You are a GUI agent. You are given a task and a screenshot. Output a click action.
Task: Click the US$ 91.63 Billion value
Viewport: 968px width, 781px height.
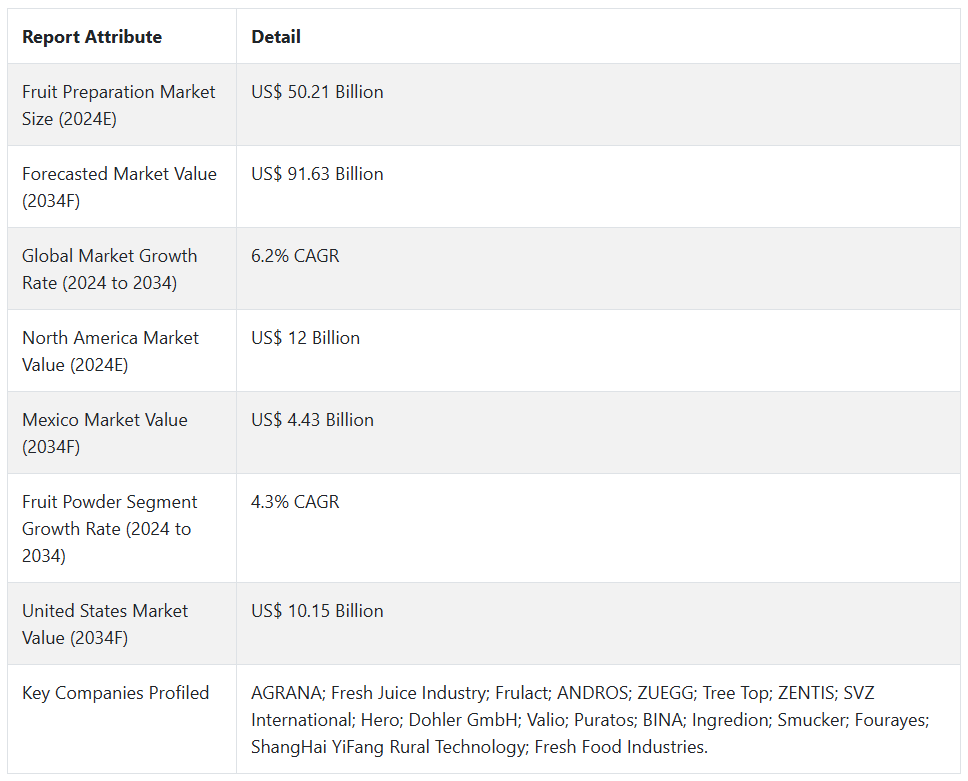click(x=317, y=174)
